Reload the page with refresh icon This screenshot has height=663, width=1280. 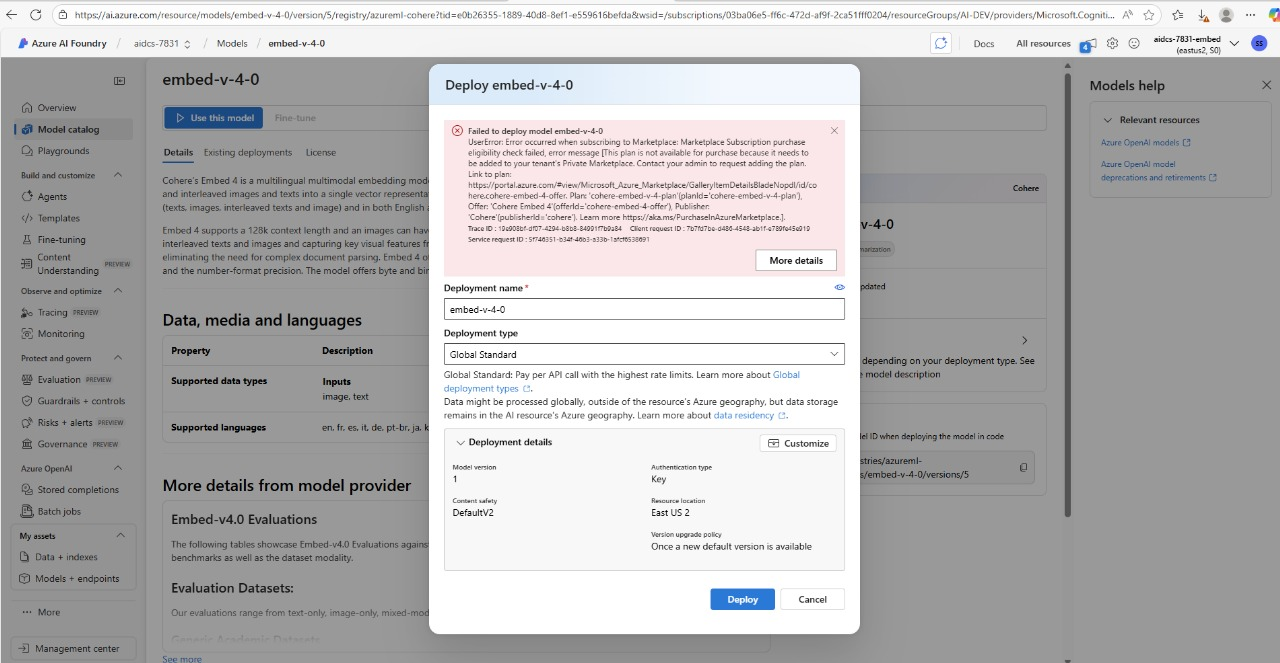pyautogui.click(x=37, y=15)
